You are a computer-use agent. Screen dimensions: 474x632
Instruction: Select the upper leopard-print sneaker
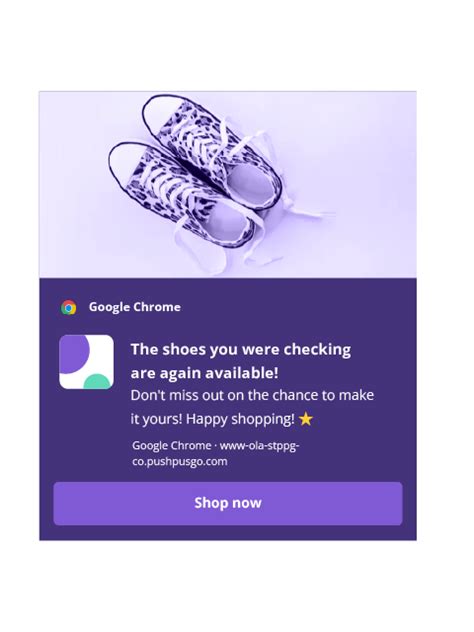pos(214,151)
